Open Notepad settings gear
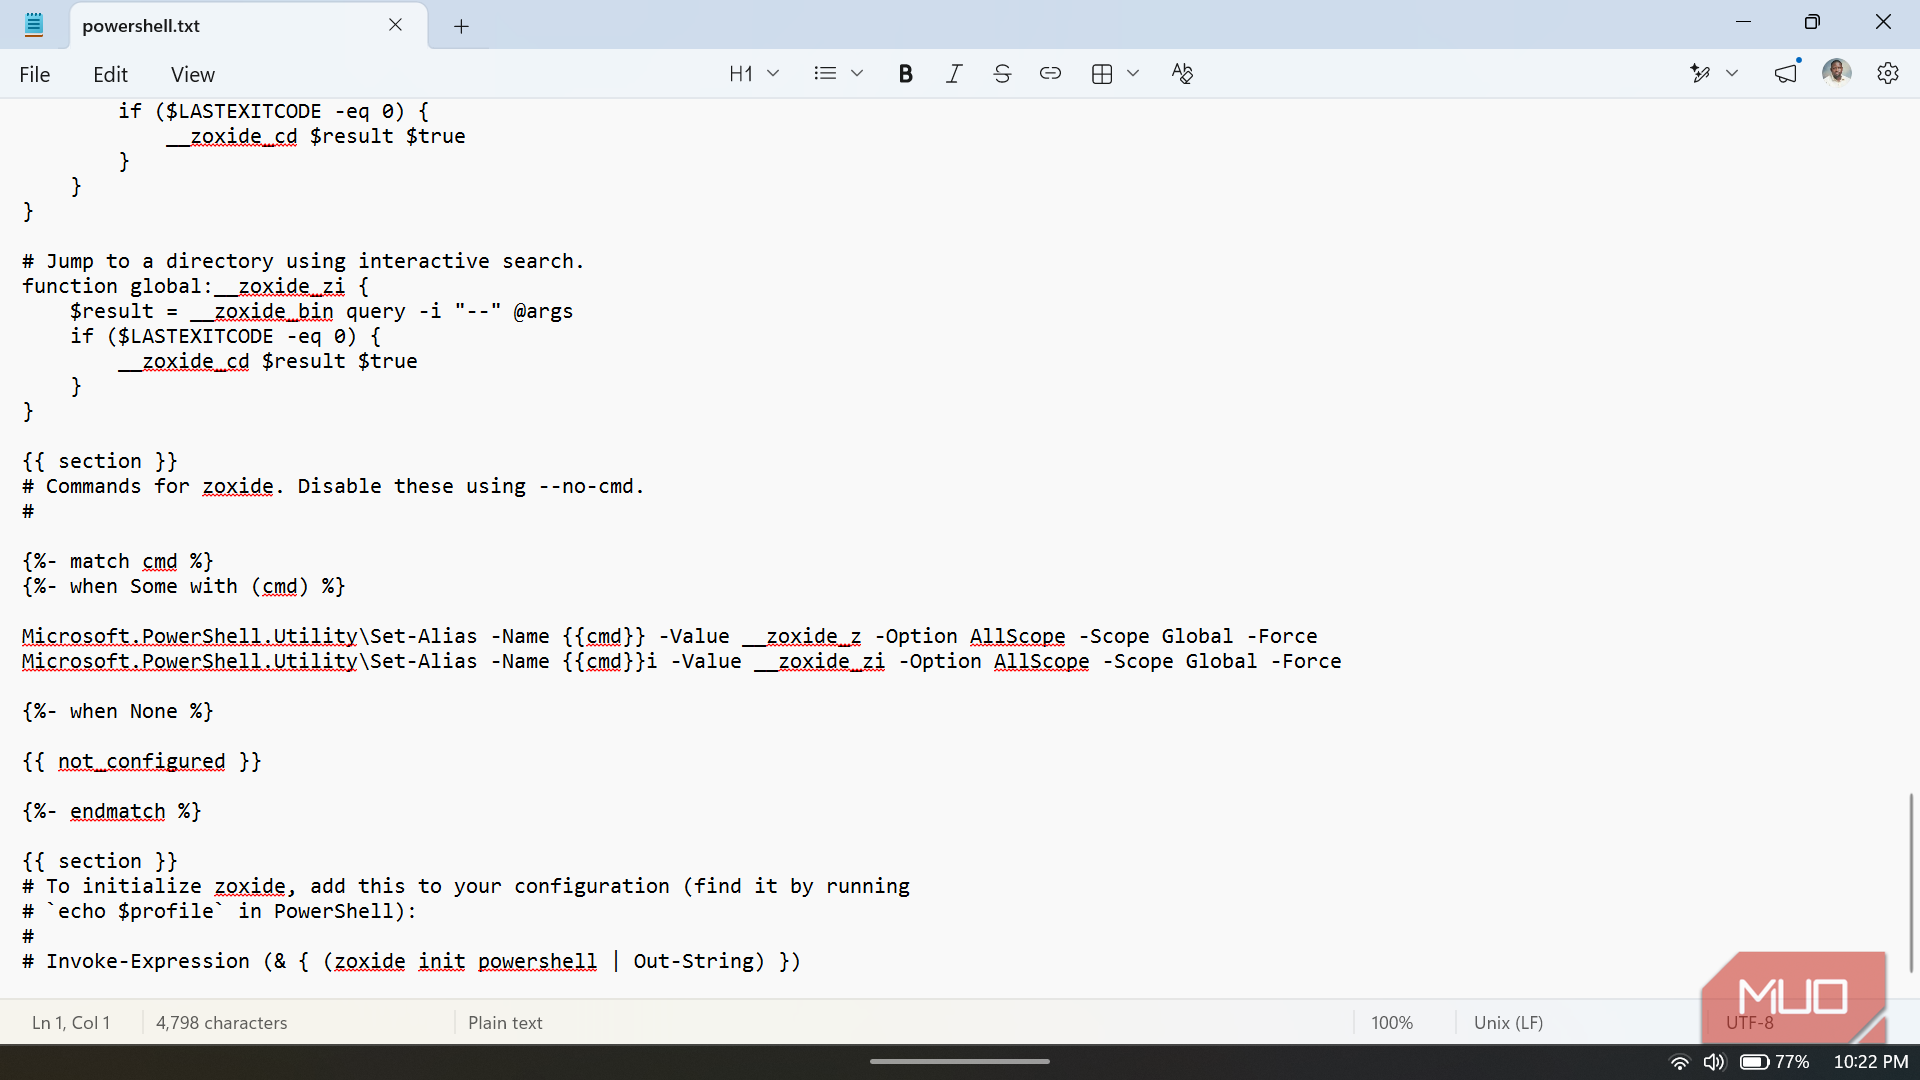 (1888, 74)
